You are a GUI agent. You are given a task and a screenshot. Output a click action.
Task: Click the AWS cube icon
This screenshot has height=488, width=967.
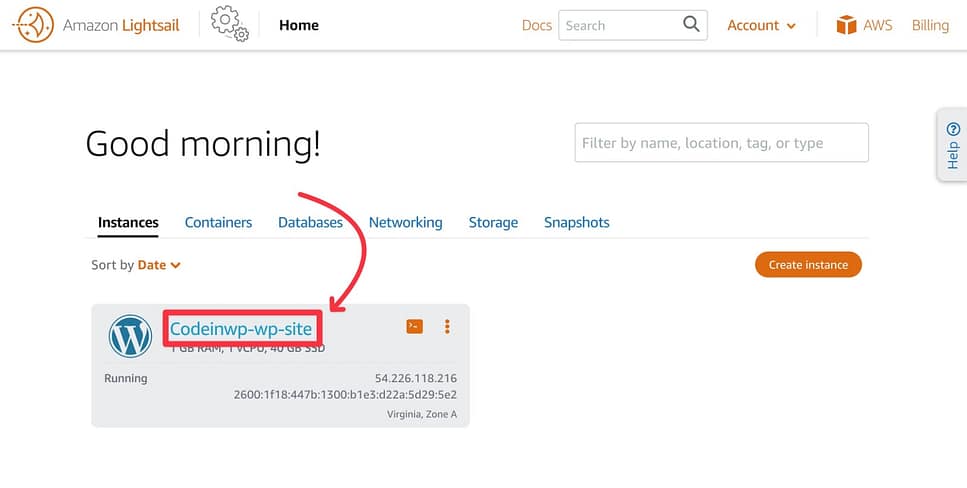tap(847, 25)
